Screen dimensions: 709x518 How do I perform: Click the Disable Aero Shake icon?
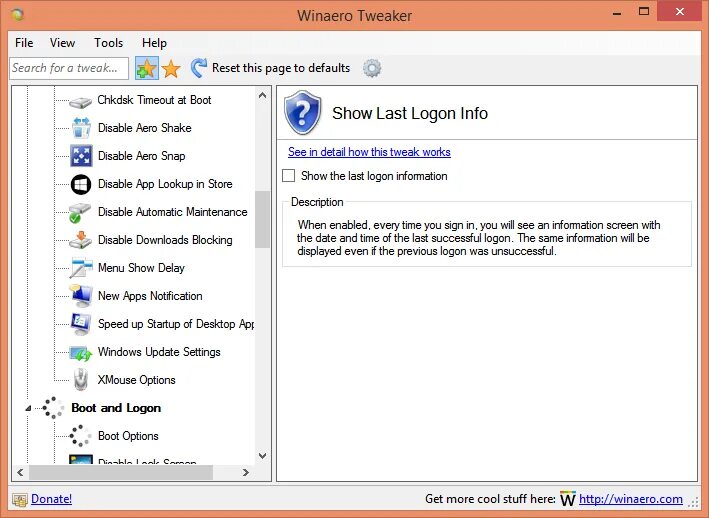[81, 128]
